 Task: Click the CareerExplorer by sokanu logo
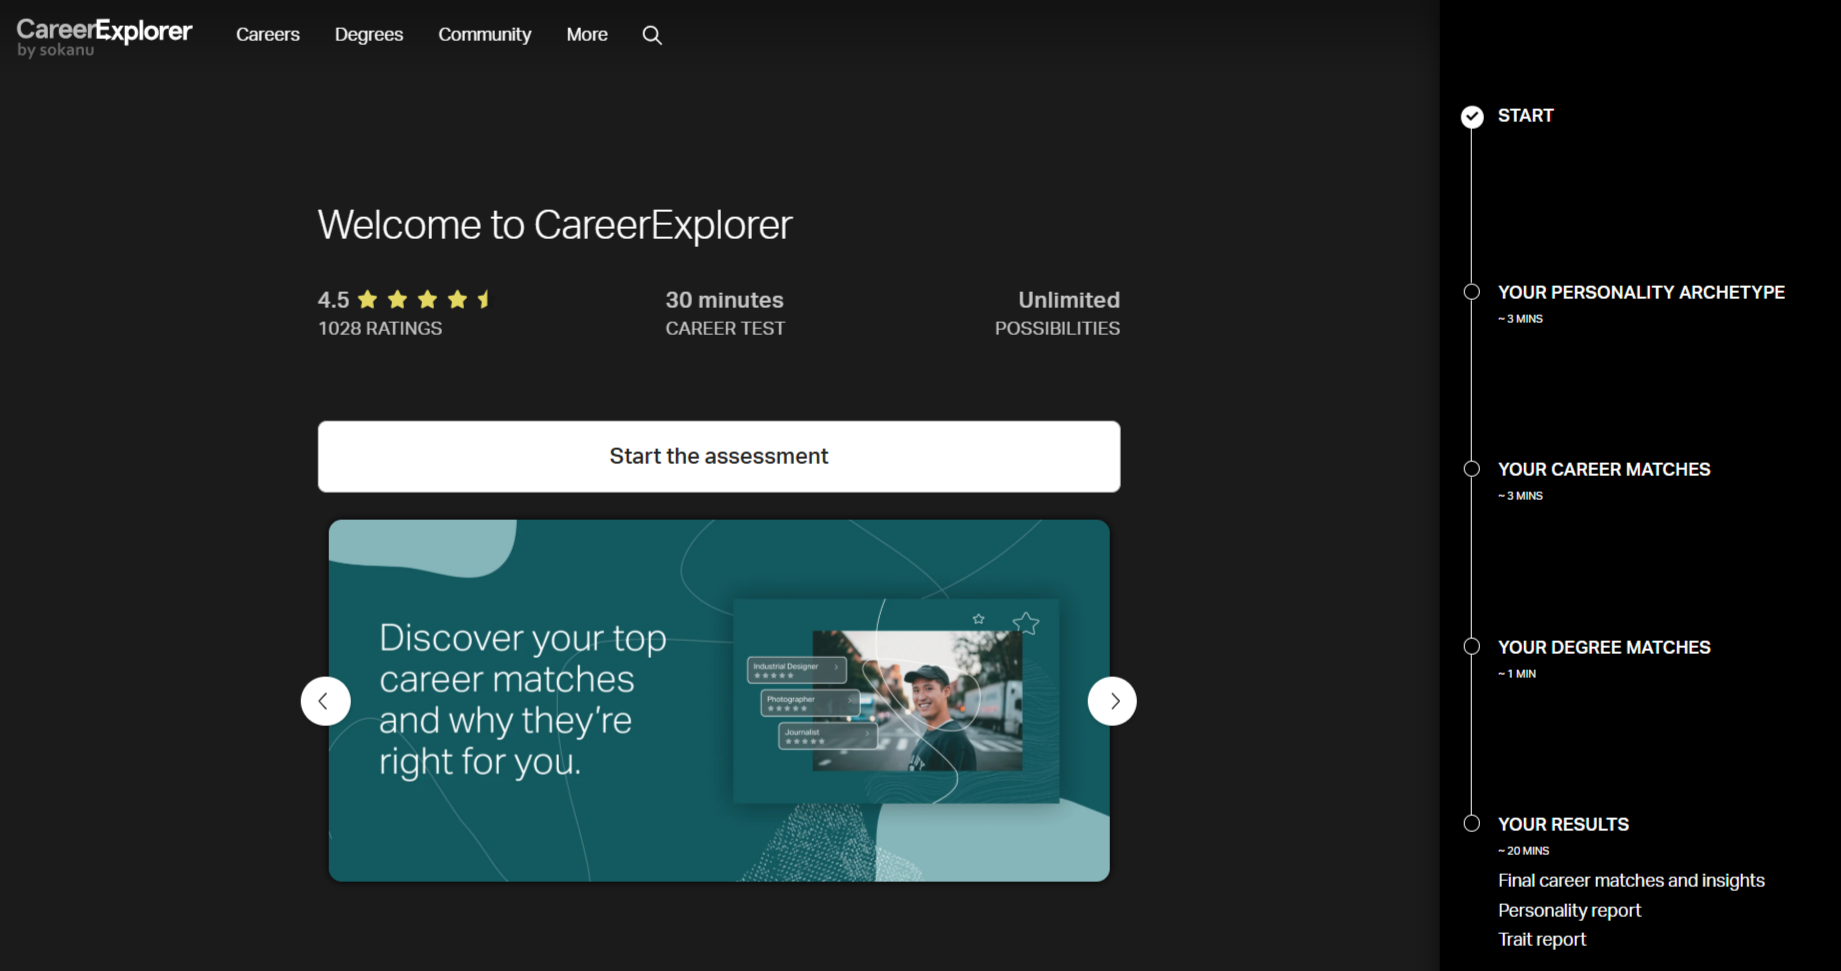[104, 36]
